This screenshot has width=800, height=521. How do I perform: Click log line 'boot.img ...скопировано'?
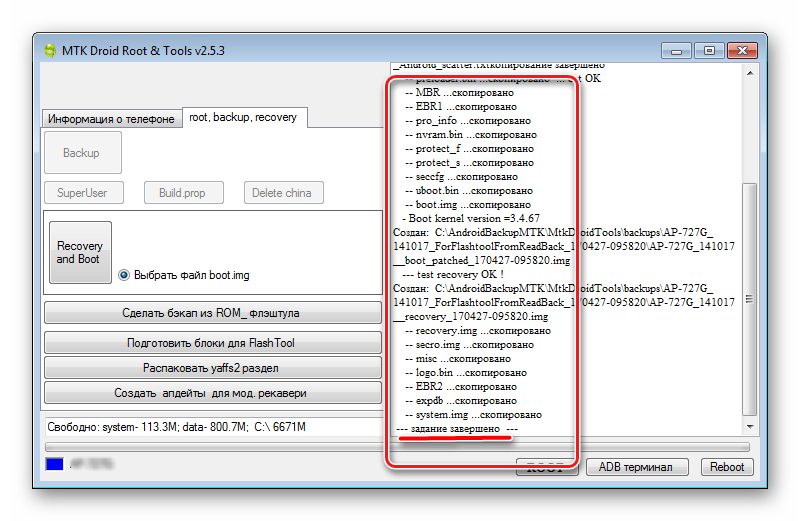click(468, 205)
